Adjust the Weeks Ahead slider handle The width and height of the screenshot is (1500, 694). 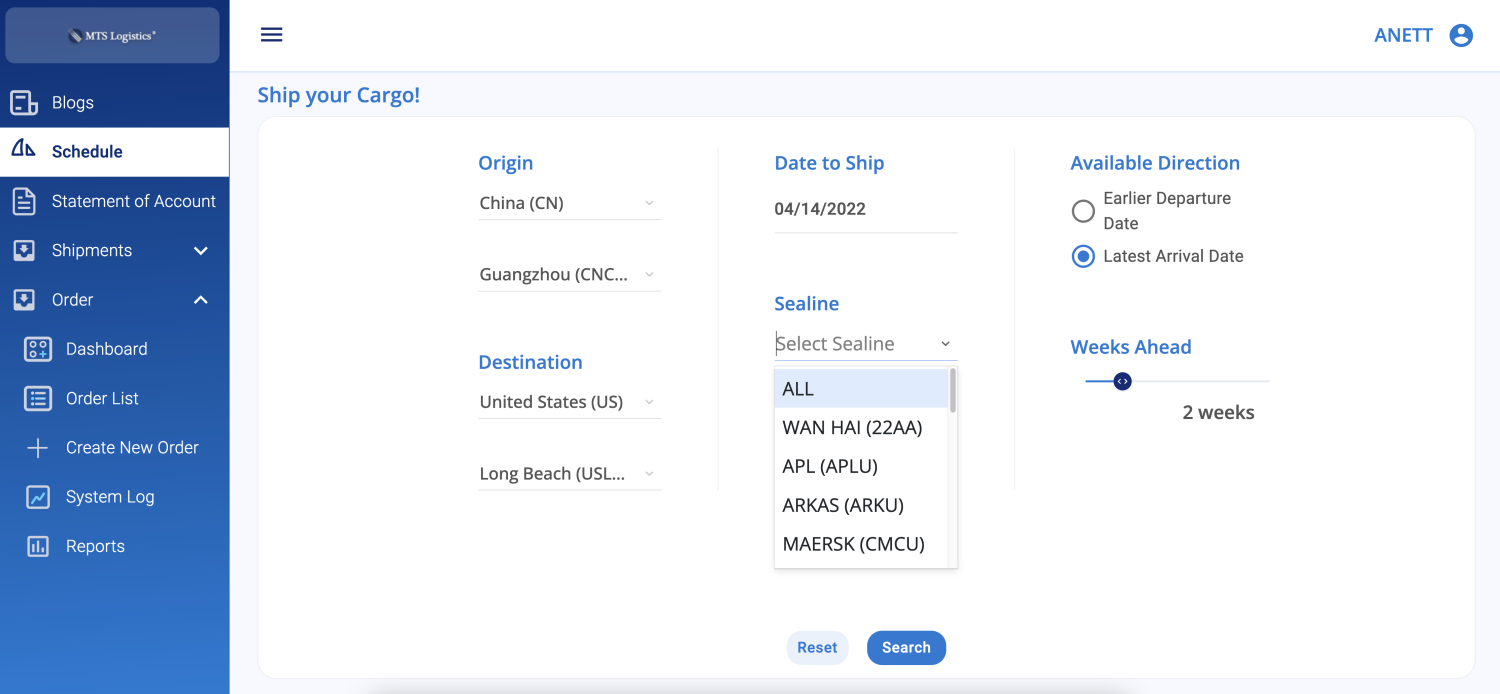(x=1122, y=381)
